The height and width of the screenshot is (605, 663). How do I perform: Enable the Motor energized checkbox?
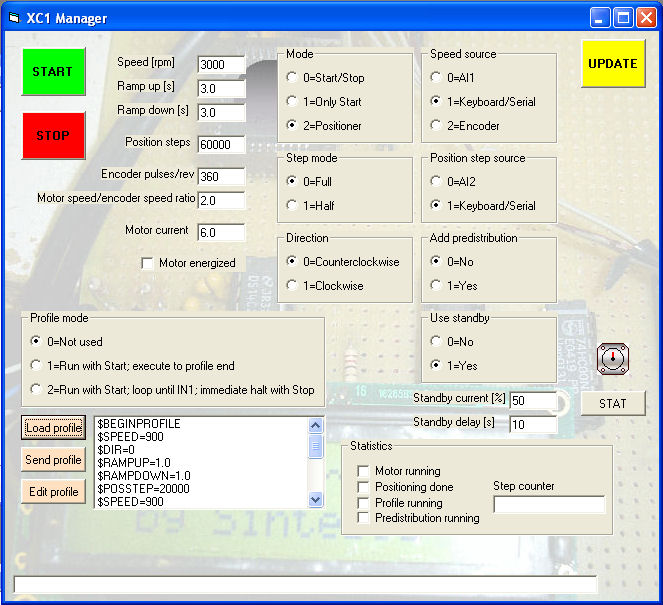(149, 263)
